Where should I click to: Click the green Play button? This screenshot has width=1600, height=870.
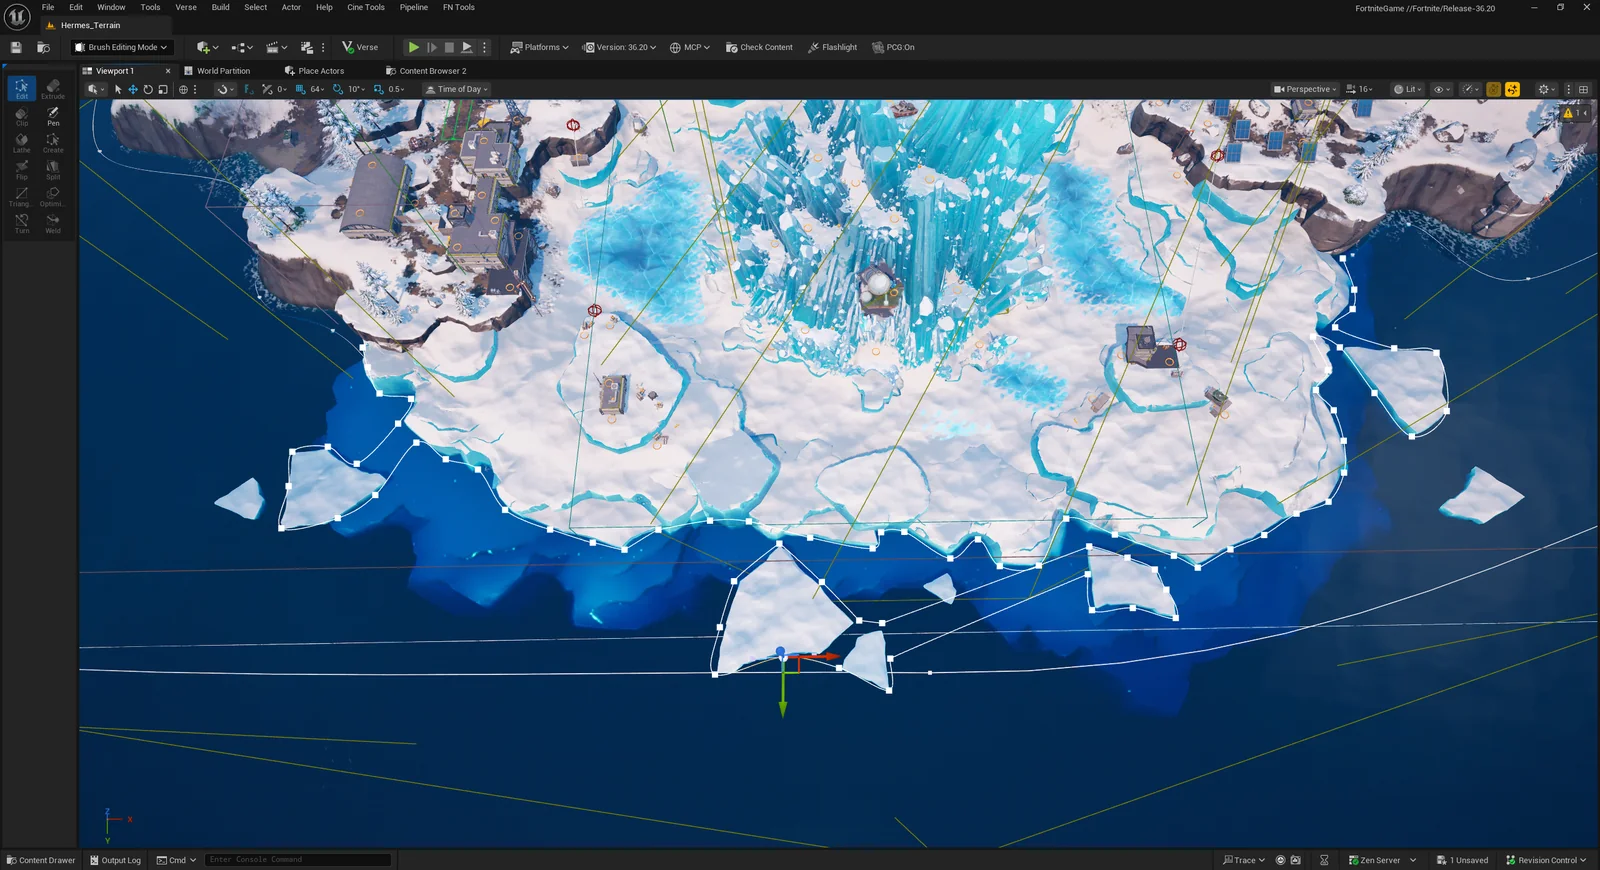pyautogui.click(x=413, y=47)
